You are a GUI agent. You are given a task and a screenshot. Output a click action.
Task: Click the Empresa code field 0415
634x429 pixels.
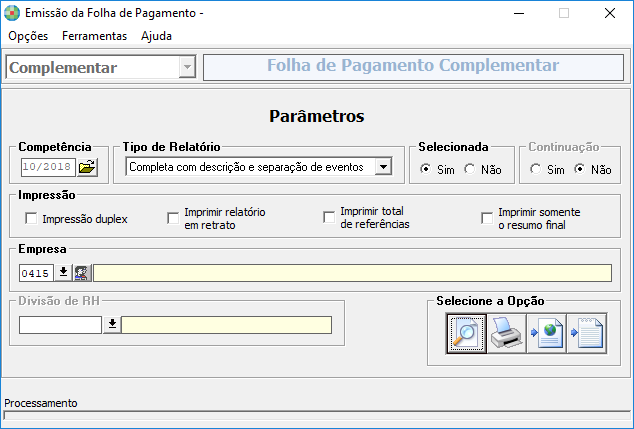click(36, 273)
